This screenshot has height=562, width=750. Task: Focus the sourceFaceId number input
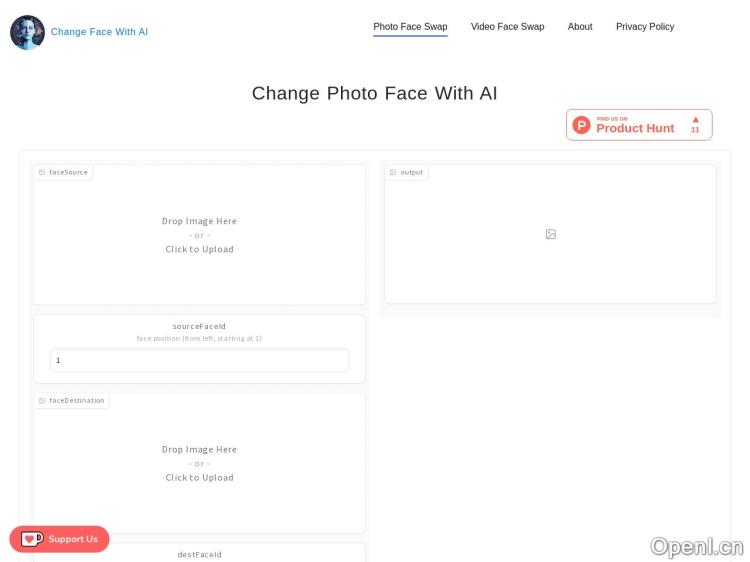[199, 360]
